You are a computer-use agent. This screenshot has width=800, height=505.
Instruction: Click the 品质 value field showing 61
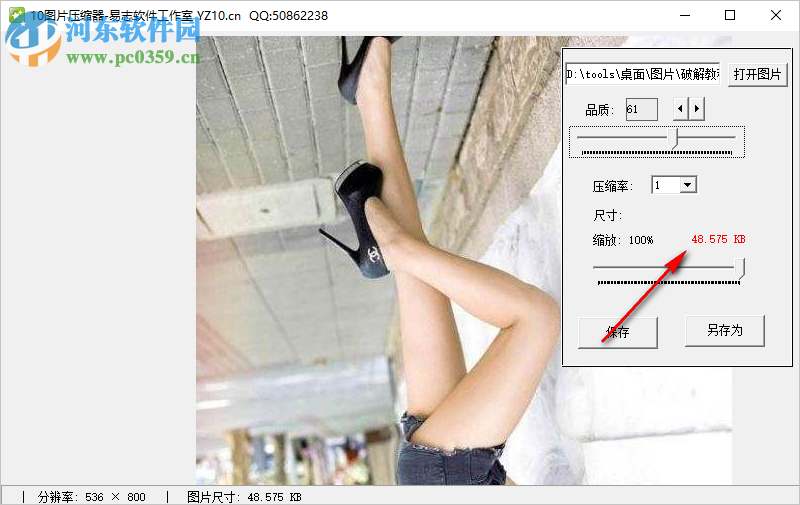pos(641,109)
